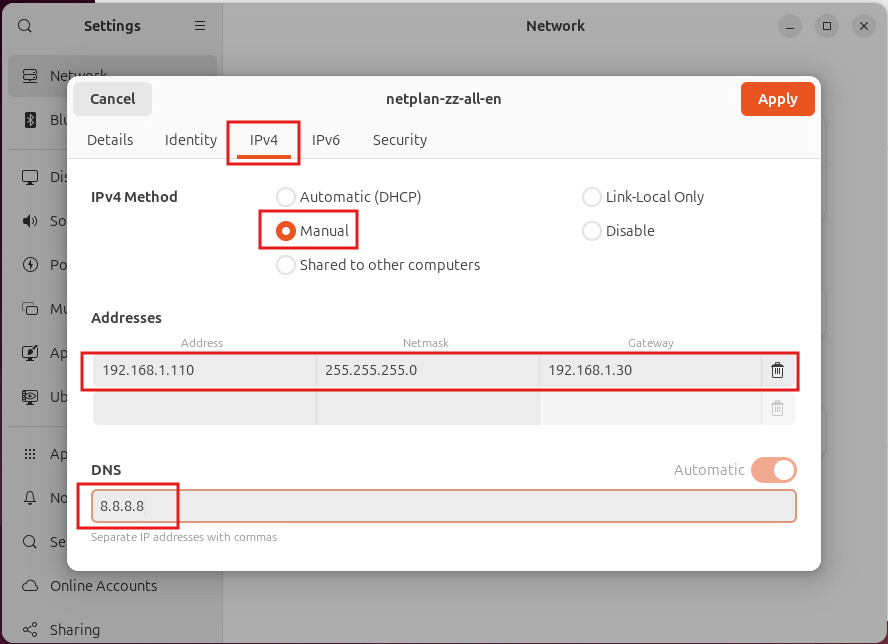
Task: Maximize the Settings window
Action: [x=827, y=26]
